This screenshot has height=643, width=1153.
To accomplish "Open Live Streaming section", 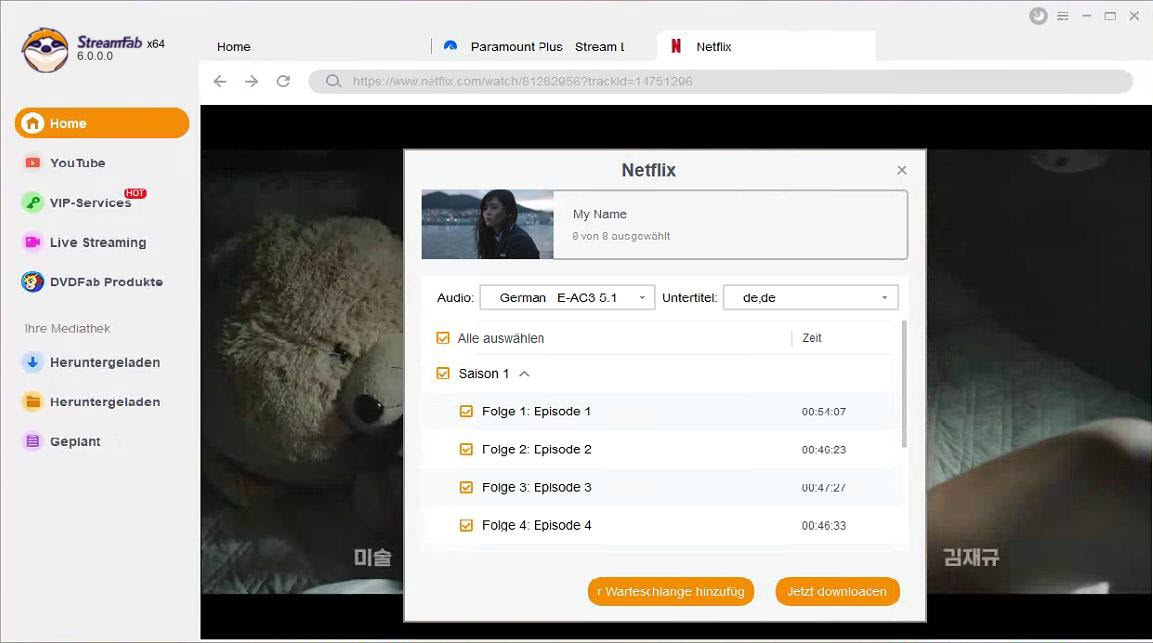I will pyautogui.click(x=98, y=242).
